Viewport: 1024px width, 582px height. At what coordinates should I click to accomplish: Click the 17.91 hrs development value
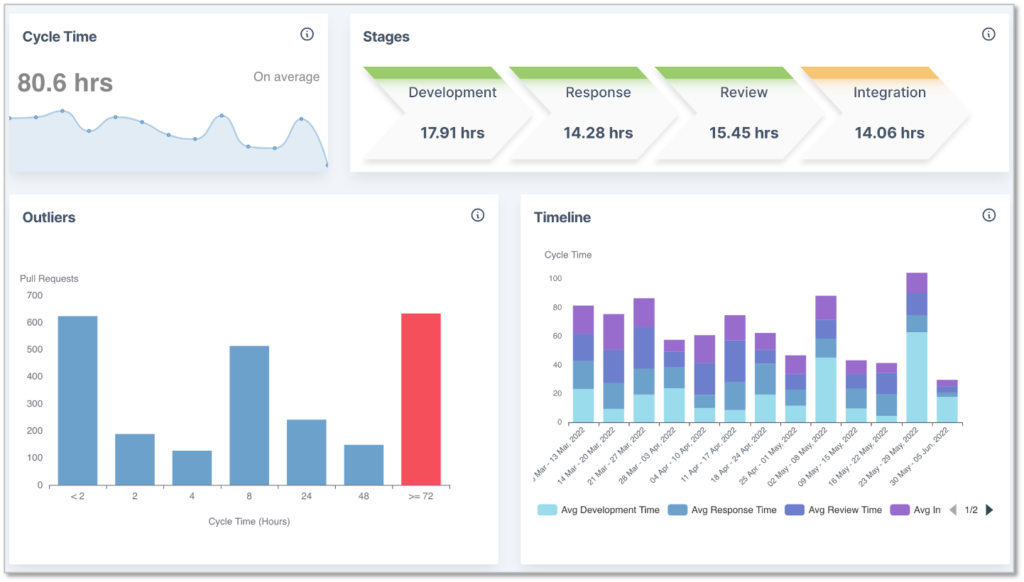(x=452, y=133)
